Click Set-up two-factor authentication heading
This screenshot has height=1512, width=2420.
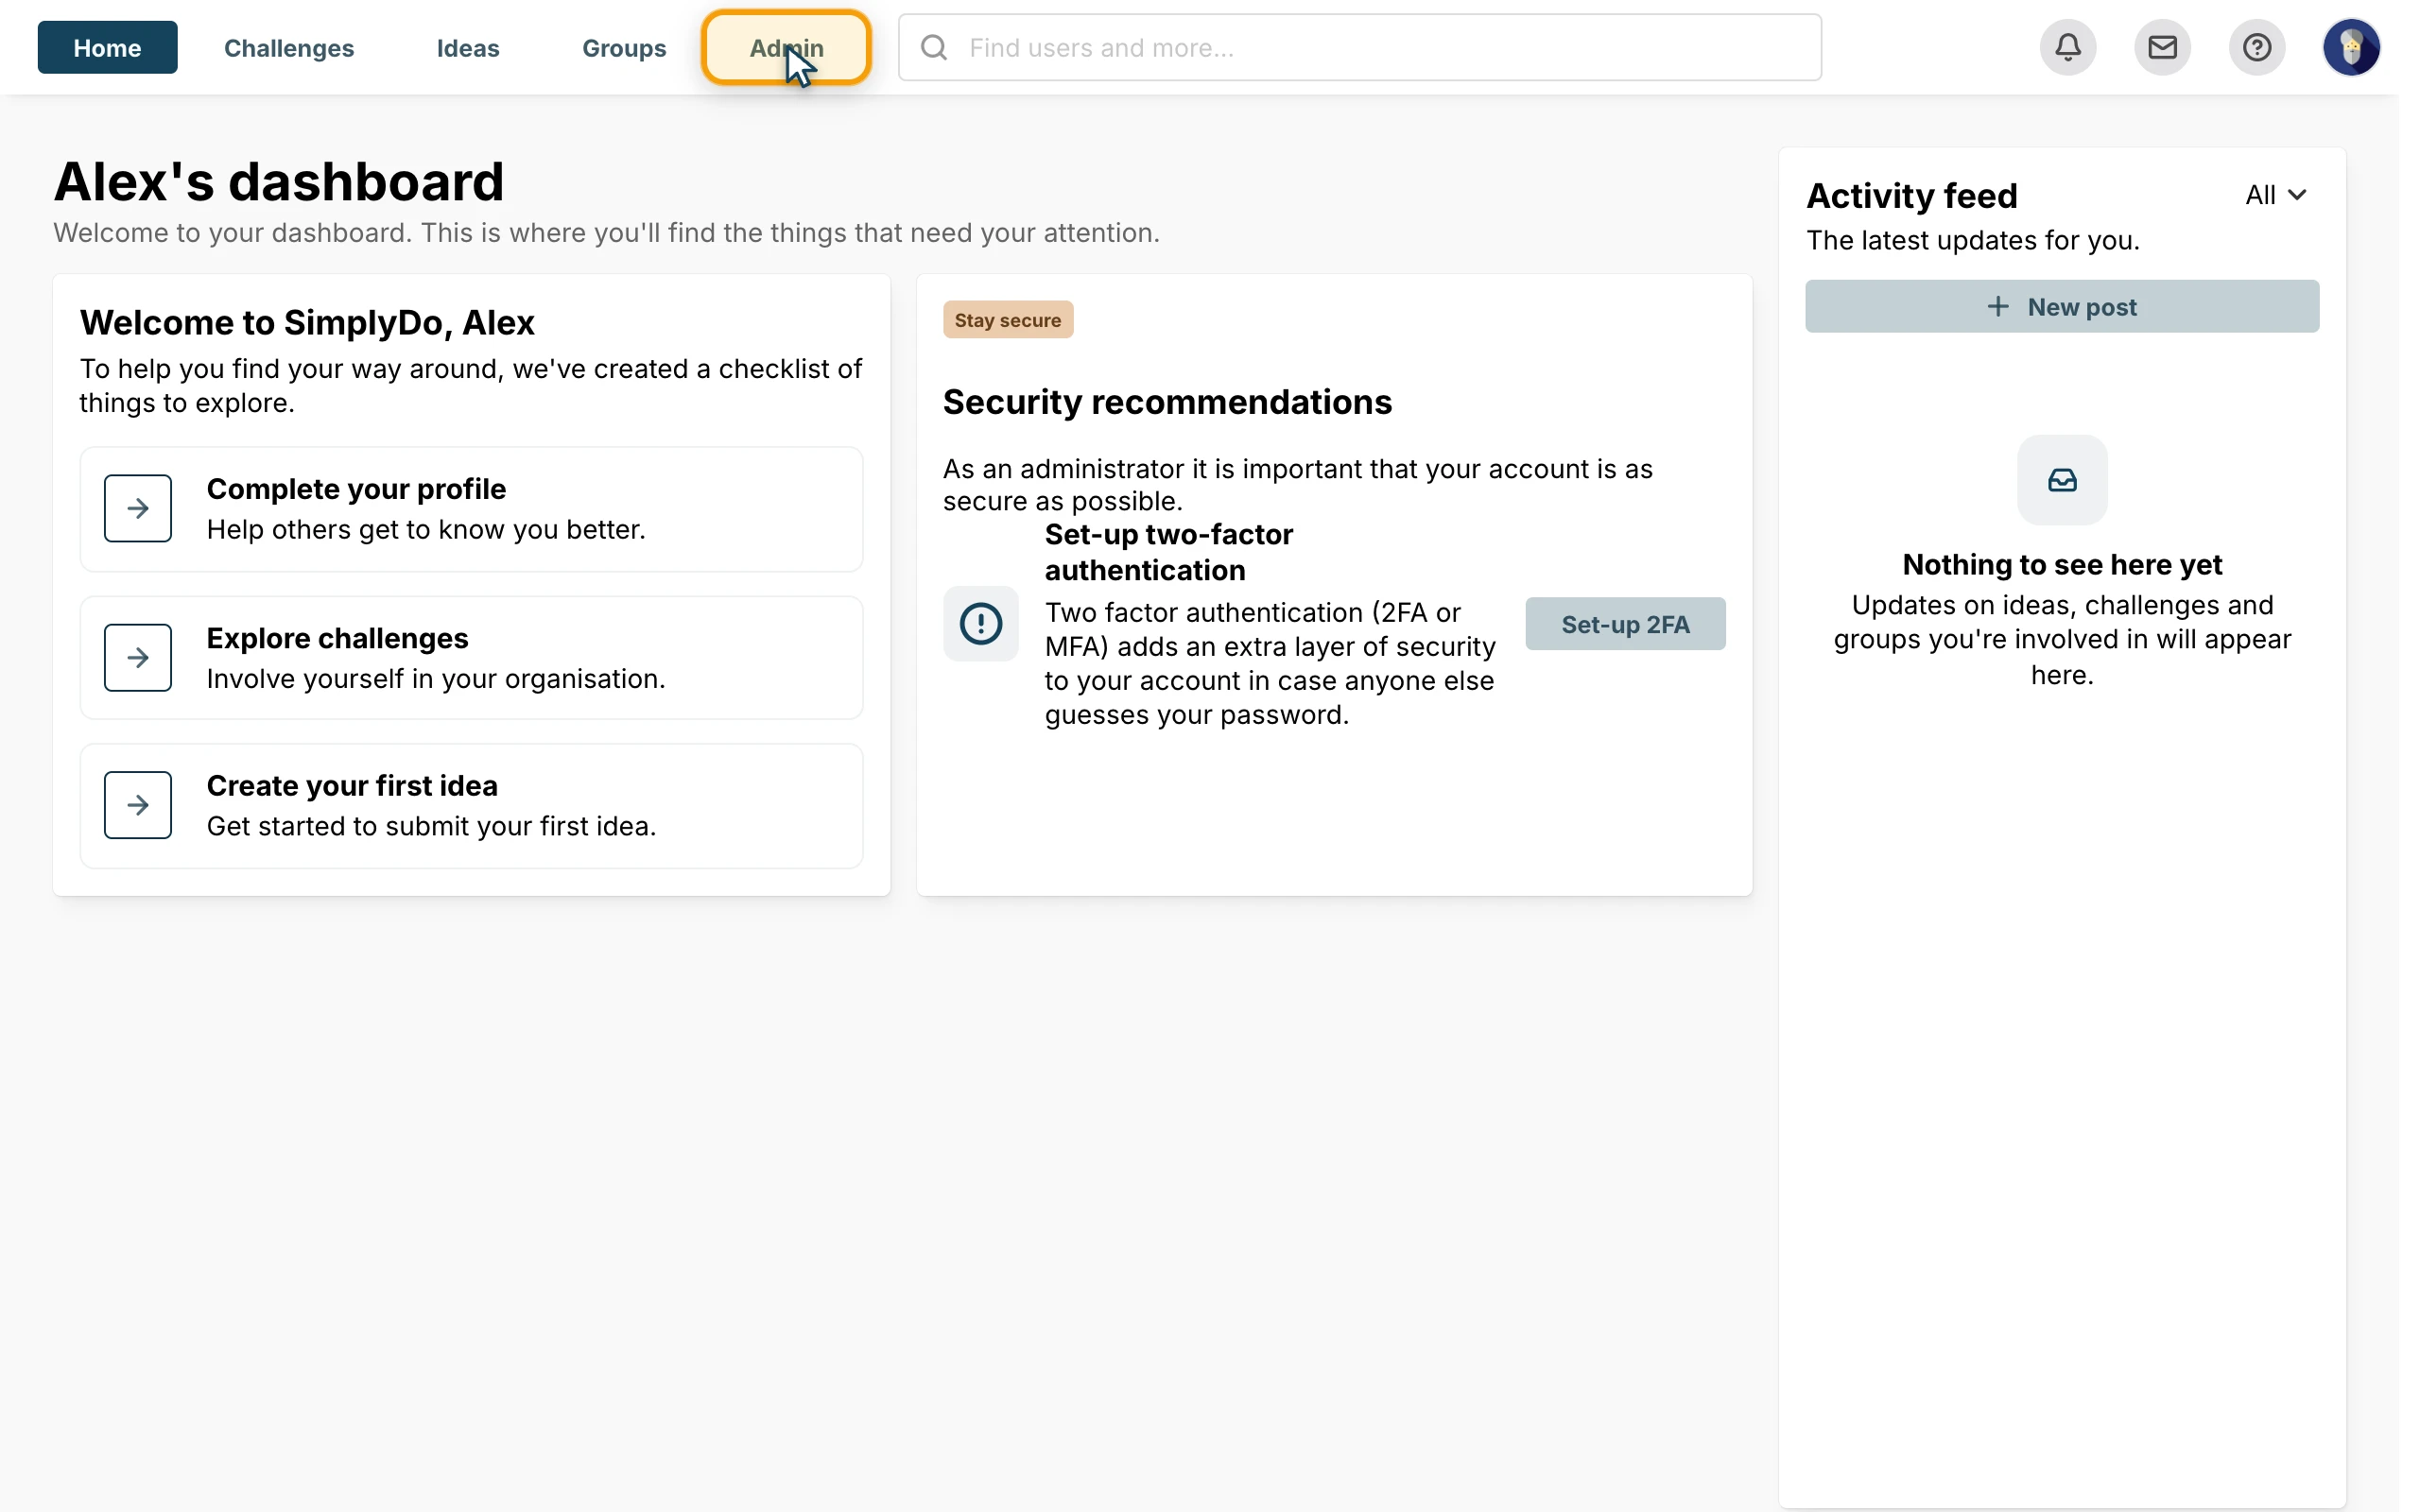(1169, 552)
